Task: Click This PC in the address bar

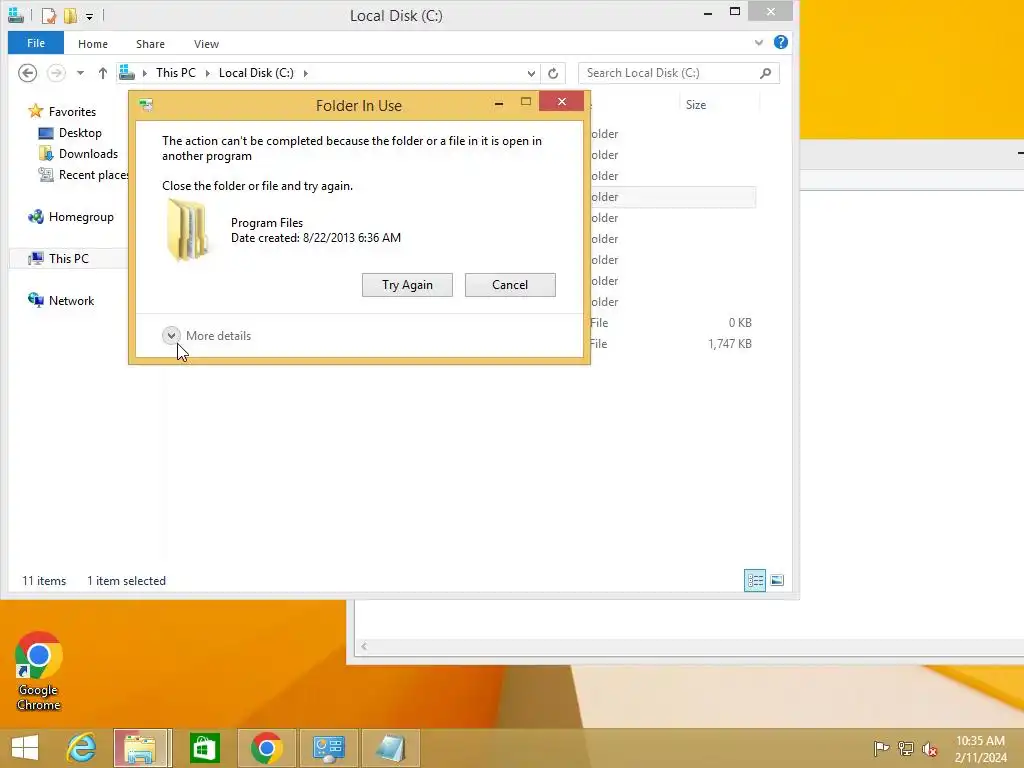Action: click(176, 72)
